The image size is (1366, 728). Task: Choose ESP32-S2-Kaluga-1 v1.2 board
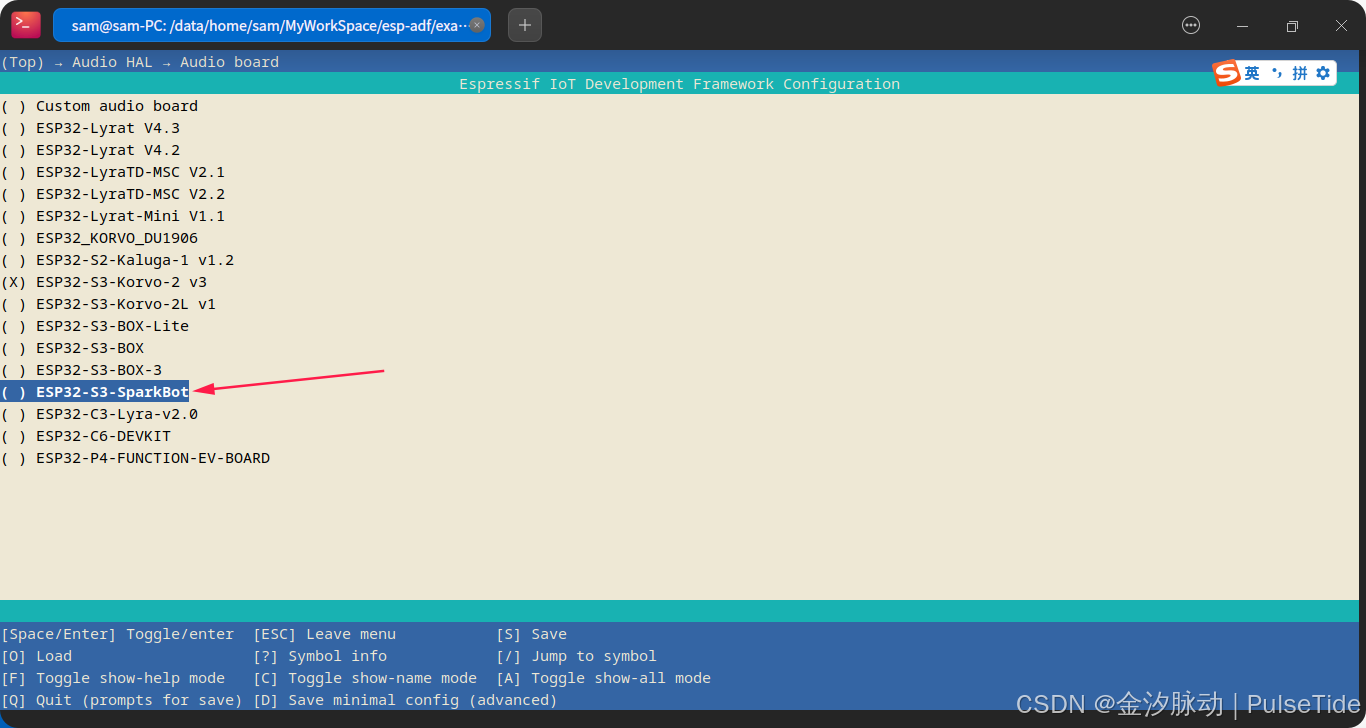(x=117, y=260)
